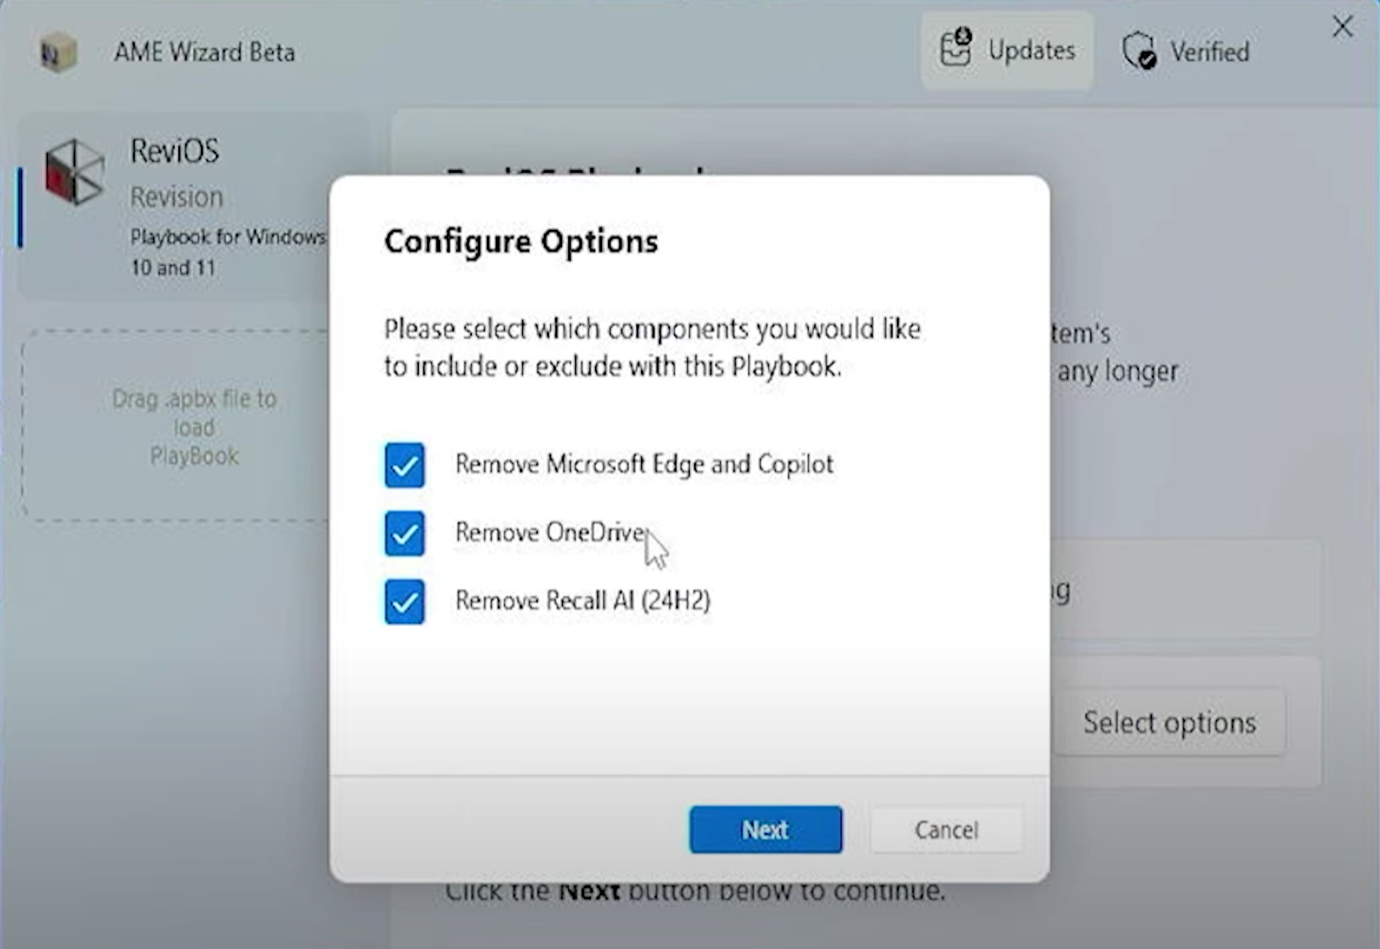Click the ReviOS cube logo icon

(x=75, y=171)
